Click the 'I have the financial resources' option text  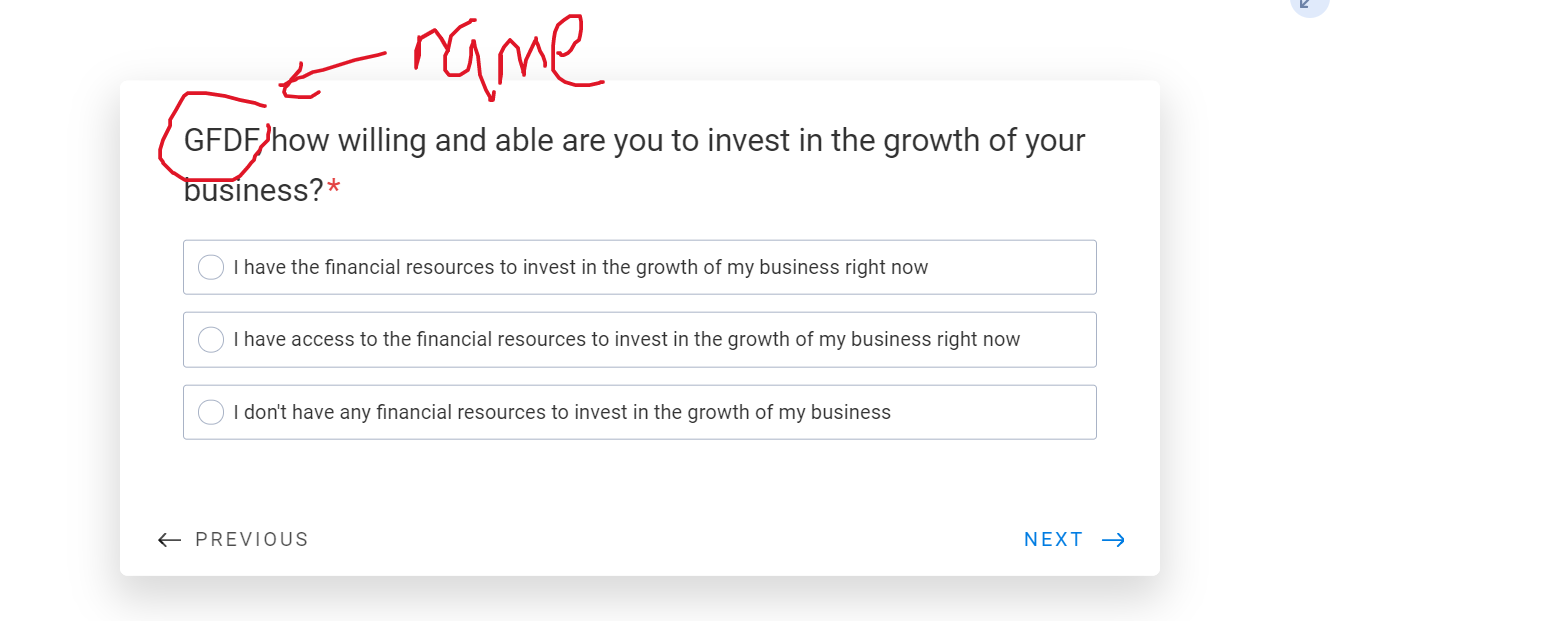click(x=580, y=267)
